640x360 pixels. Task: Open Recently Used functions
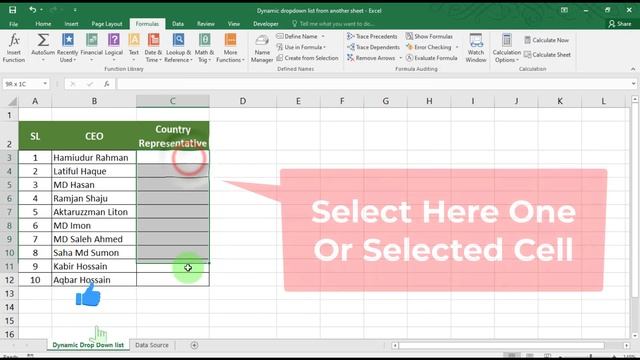67,48
